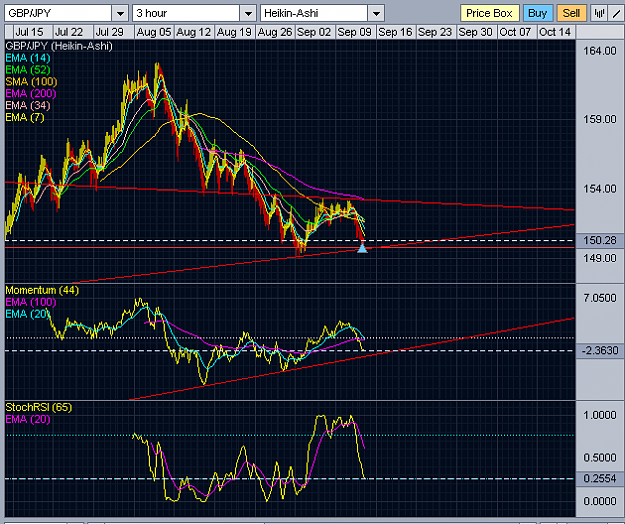The width and height of the screenshot is (625, 524).
Task: Click the -2.3630 momentum value tag
Action: click(x=600, y=351)
